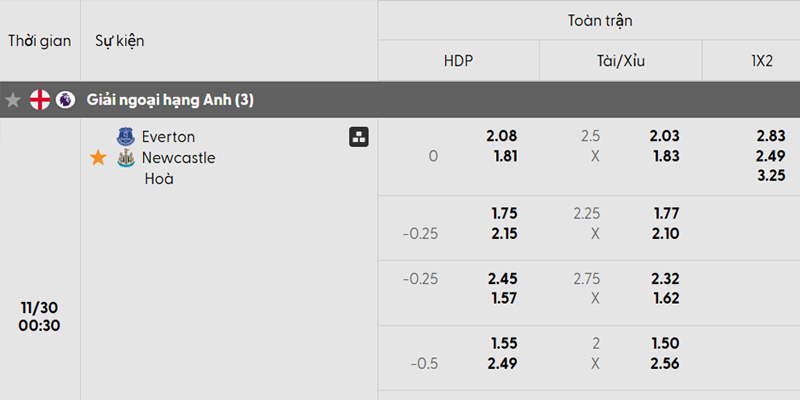Viewport: 800px width, 400px height.
Task: Bet Everton handicap odds 2.08
Action: (x=504, y=137)
